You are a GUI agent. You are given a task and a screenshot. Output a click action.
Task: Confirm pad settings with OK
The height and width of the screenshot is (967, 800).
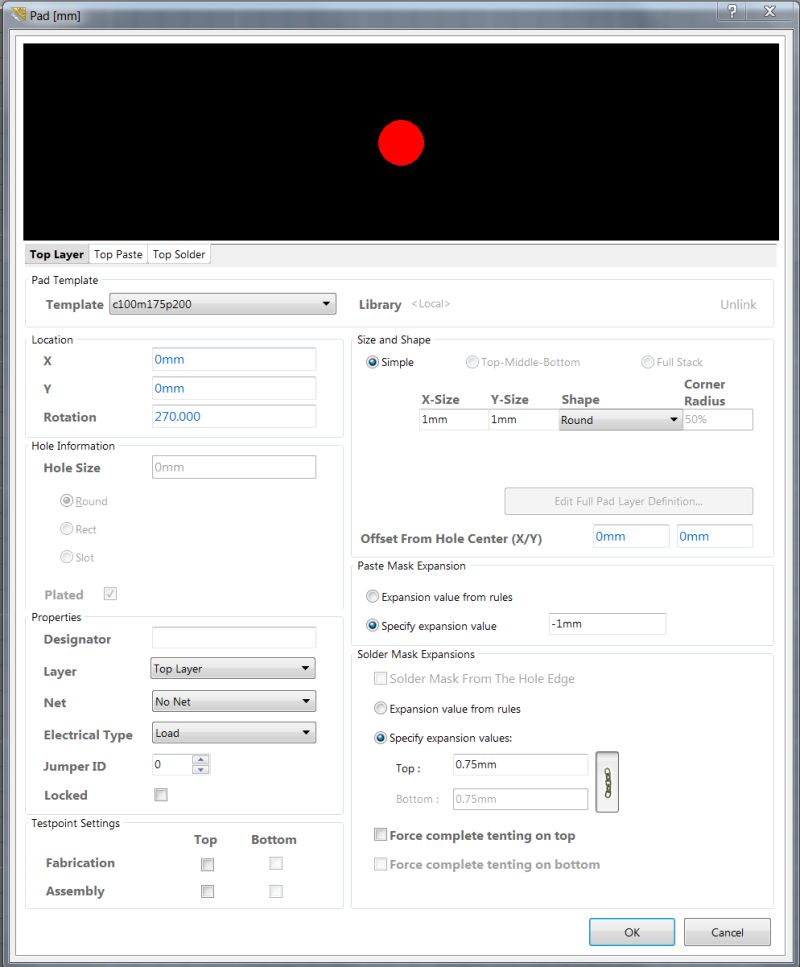632,931
